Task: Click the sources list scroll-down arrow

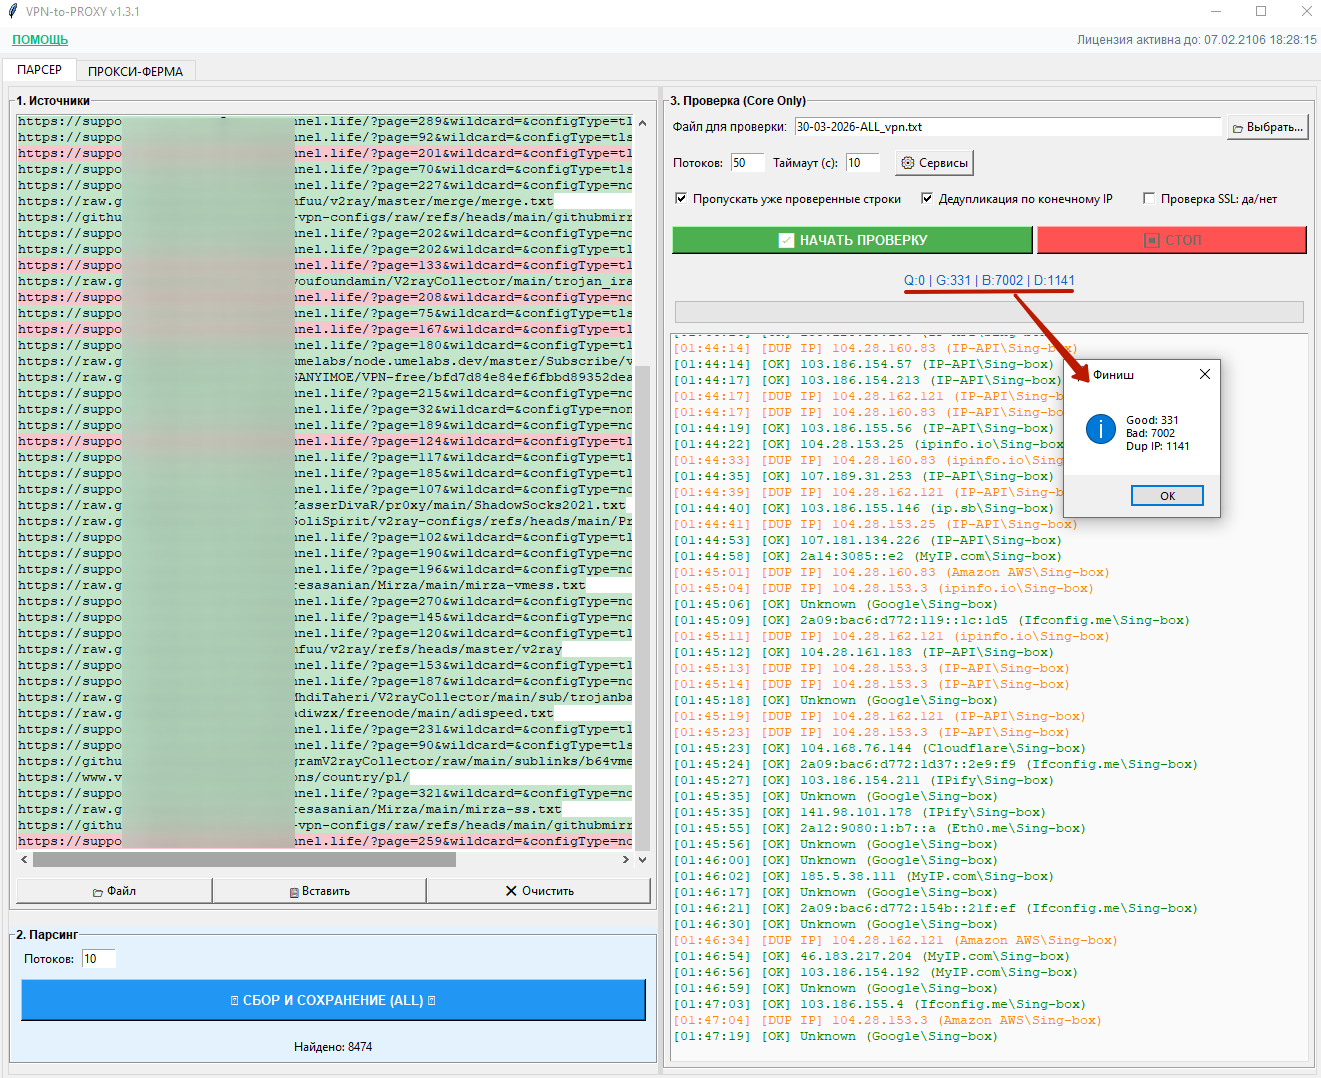Action: tap(642, 859)
